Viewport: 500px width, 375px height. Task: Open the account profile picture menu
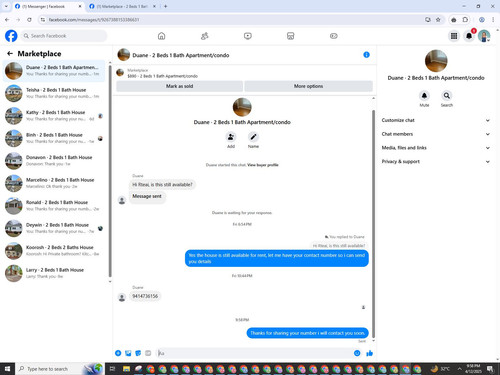point(484,36)
